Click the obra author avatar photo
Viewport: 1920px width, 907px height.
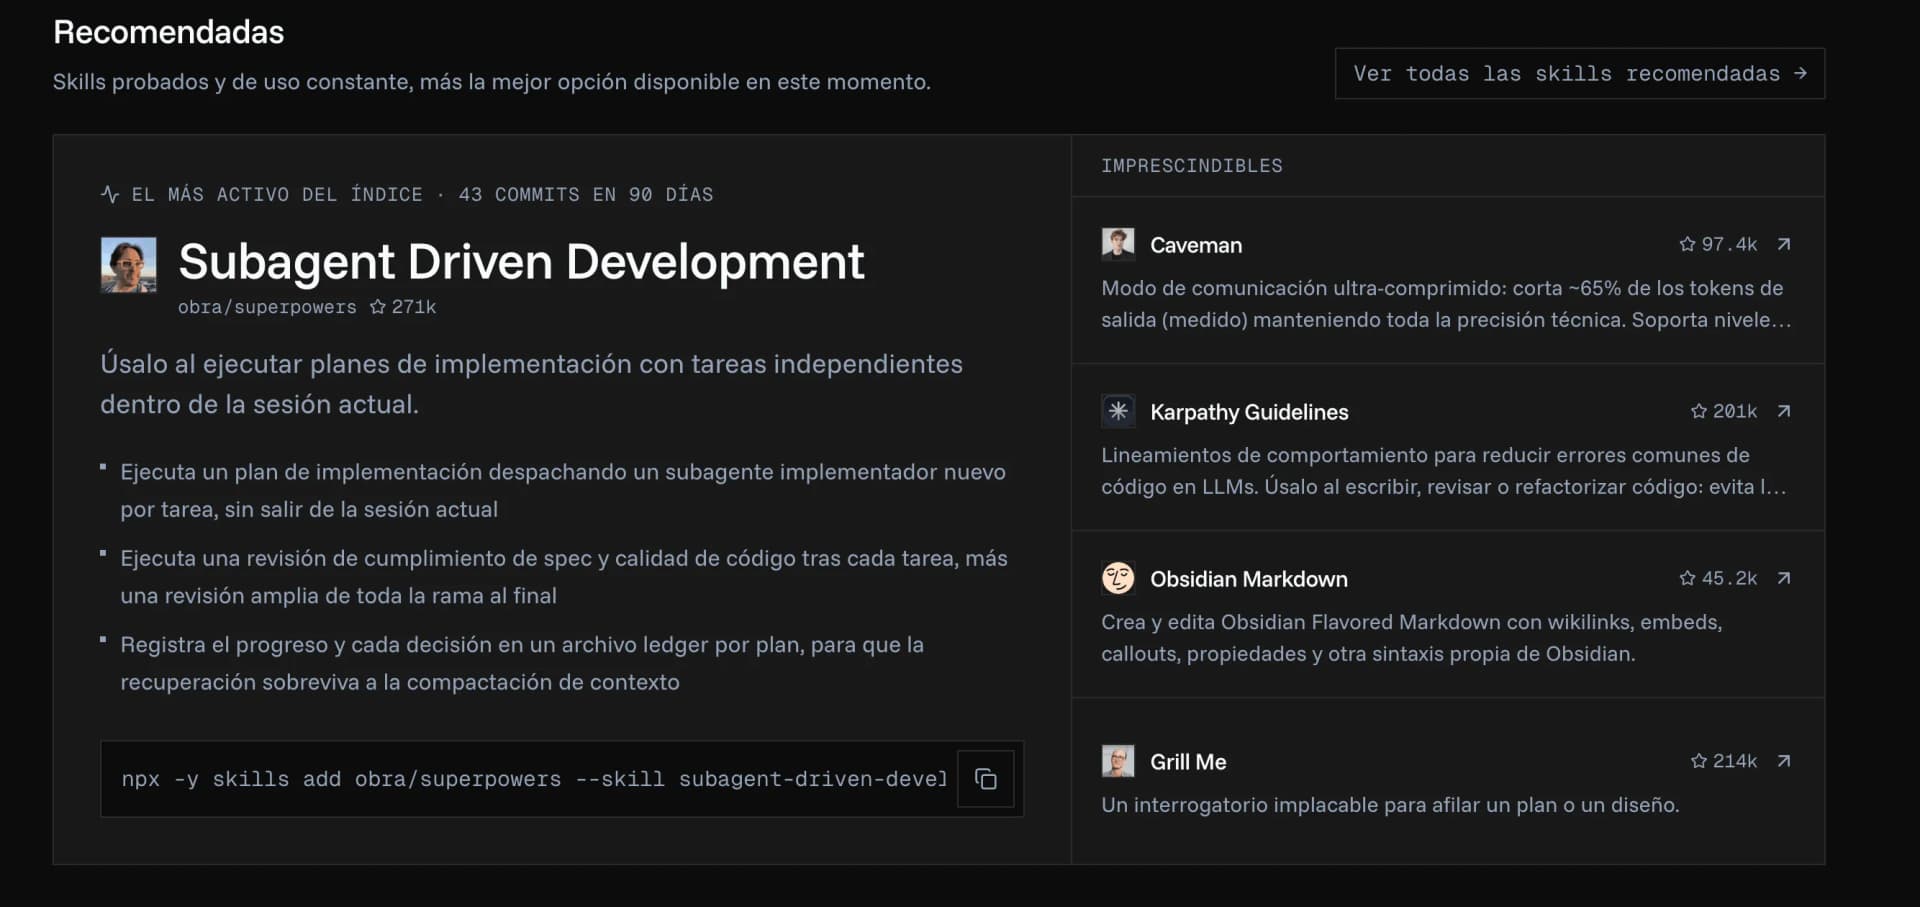click(x=129, y=265)
